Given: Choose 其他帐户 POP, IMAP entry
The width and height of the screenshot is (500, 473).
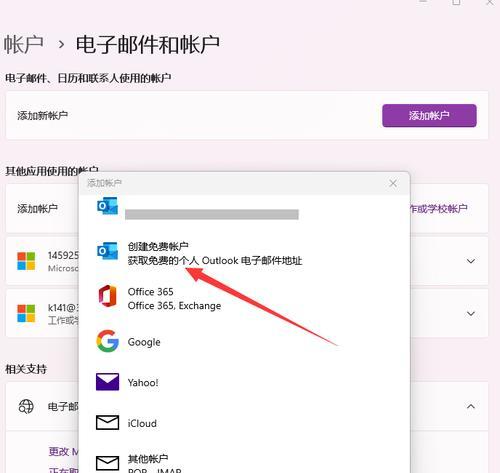Looking at the screenshot, I should click(x=155, y=464).
